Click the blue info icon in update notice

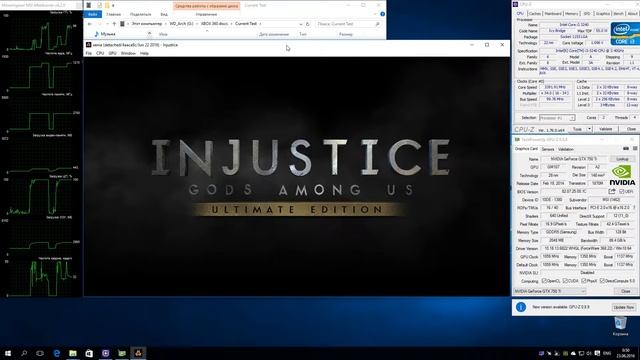[521, 307]
